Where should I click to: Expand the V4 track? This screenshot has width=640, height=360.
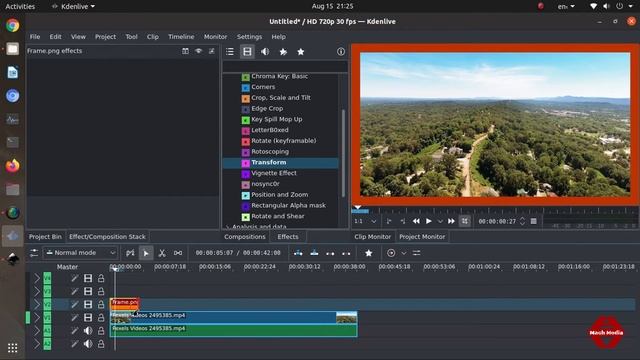click(37, 278)
